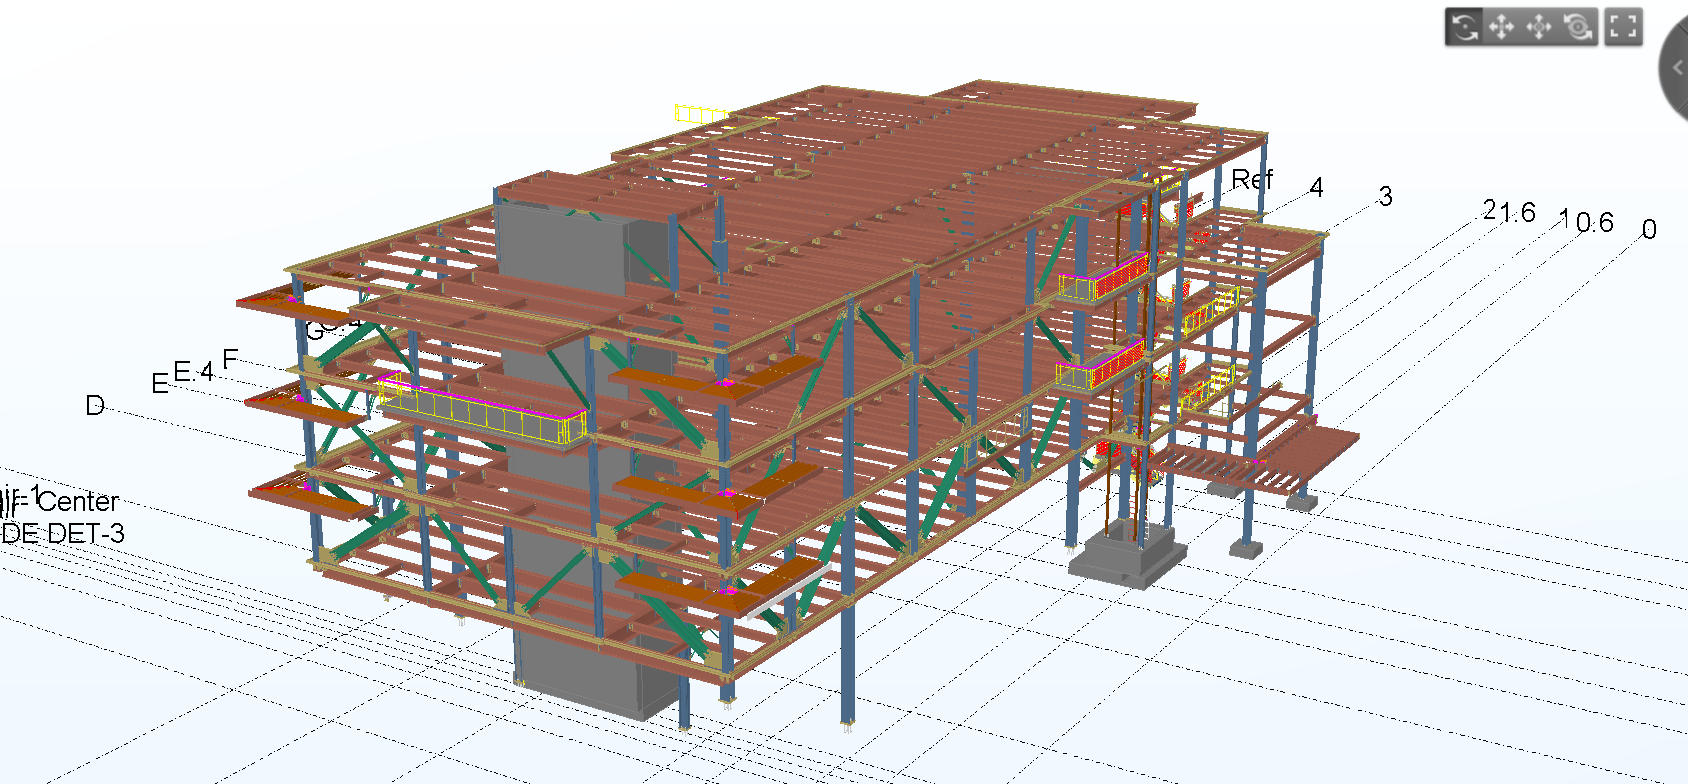Click the "10.6" grid label
Viewport: 1688px width, 784px height.
pyautogui.click(x=1586, y=221)
